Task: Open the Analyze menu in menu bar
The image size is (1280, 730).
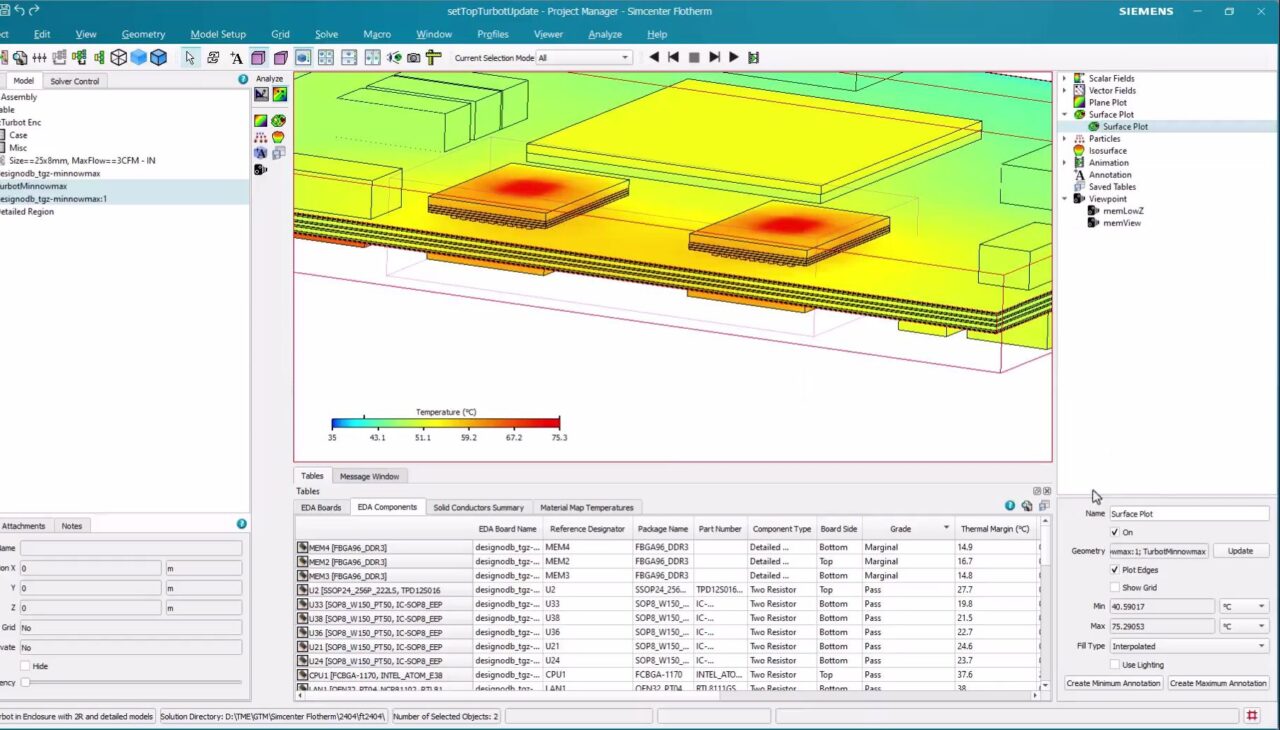Action: (x=605, y=34)
